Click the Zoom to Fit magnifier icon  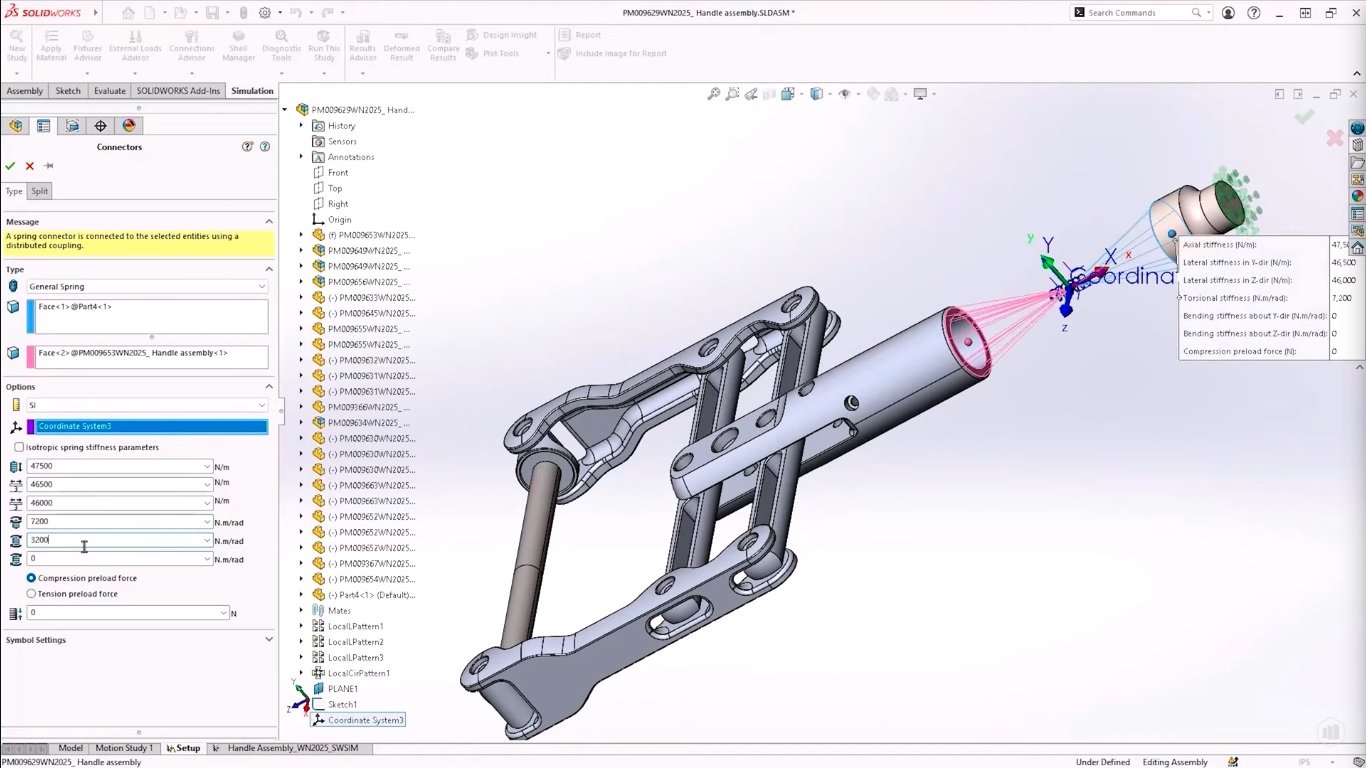pyautogui.click(x=713, y=92)
